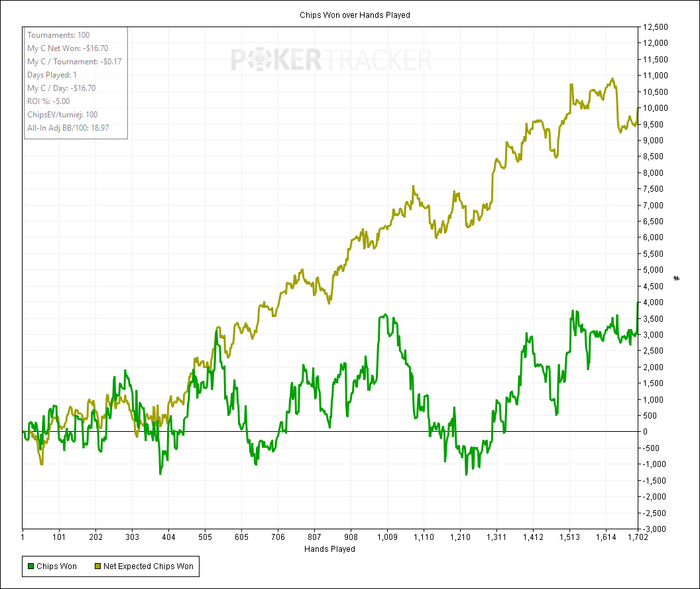Click the 1,702 x-axis tick label
This screenshot has height=589, width=700.
(638, 537)
